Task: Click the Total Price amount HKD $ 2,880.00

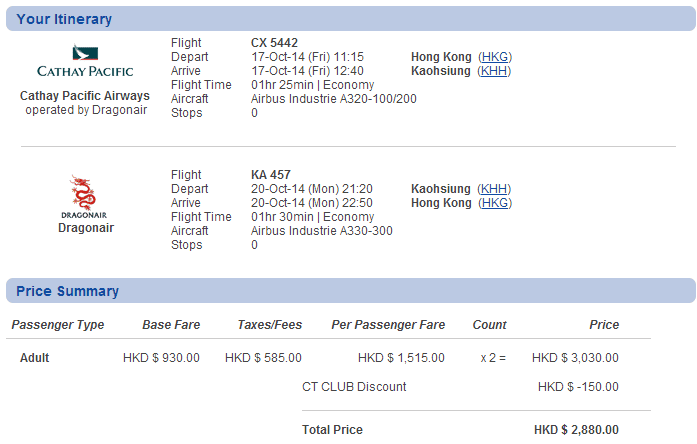Action: tap(576, 430)
